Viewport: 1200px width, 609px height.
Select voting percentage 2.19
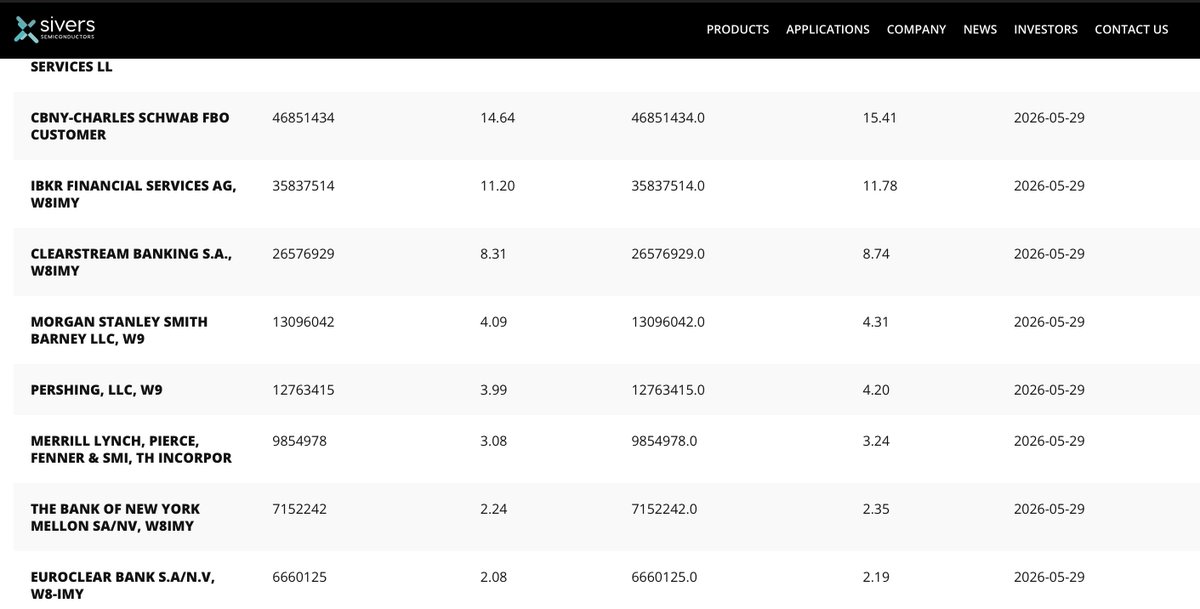pyautogui.click(x=875, y=577)
